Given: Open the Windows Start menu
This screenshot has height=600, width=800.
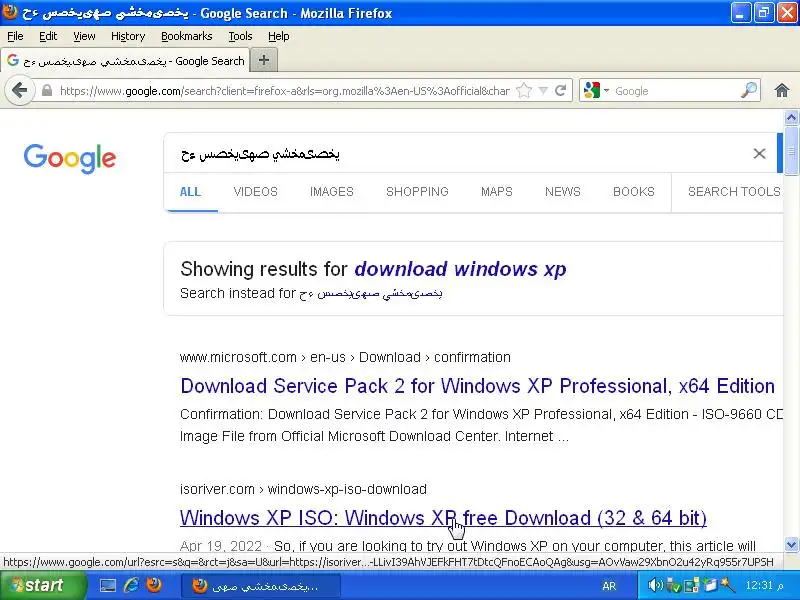Looking at the screenshot, I should [x=43, y=585].
